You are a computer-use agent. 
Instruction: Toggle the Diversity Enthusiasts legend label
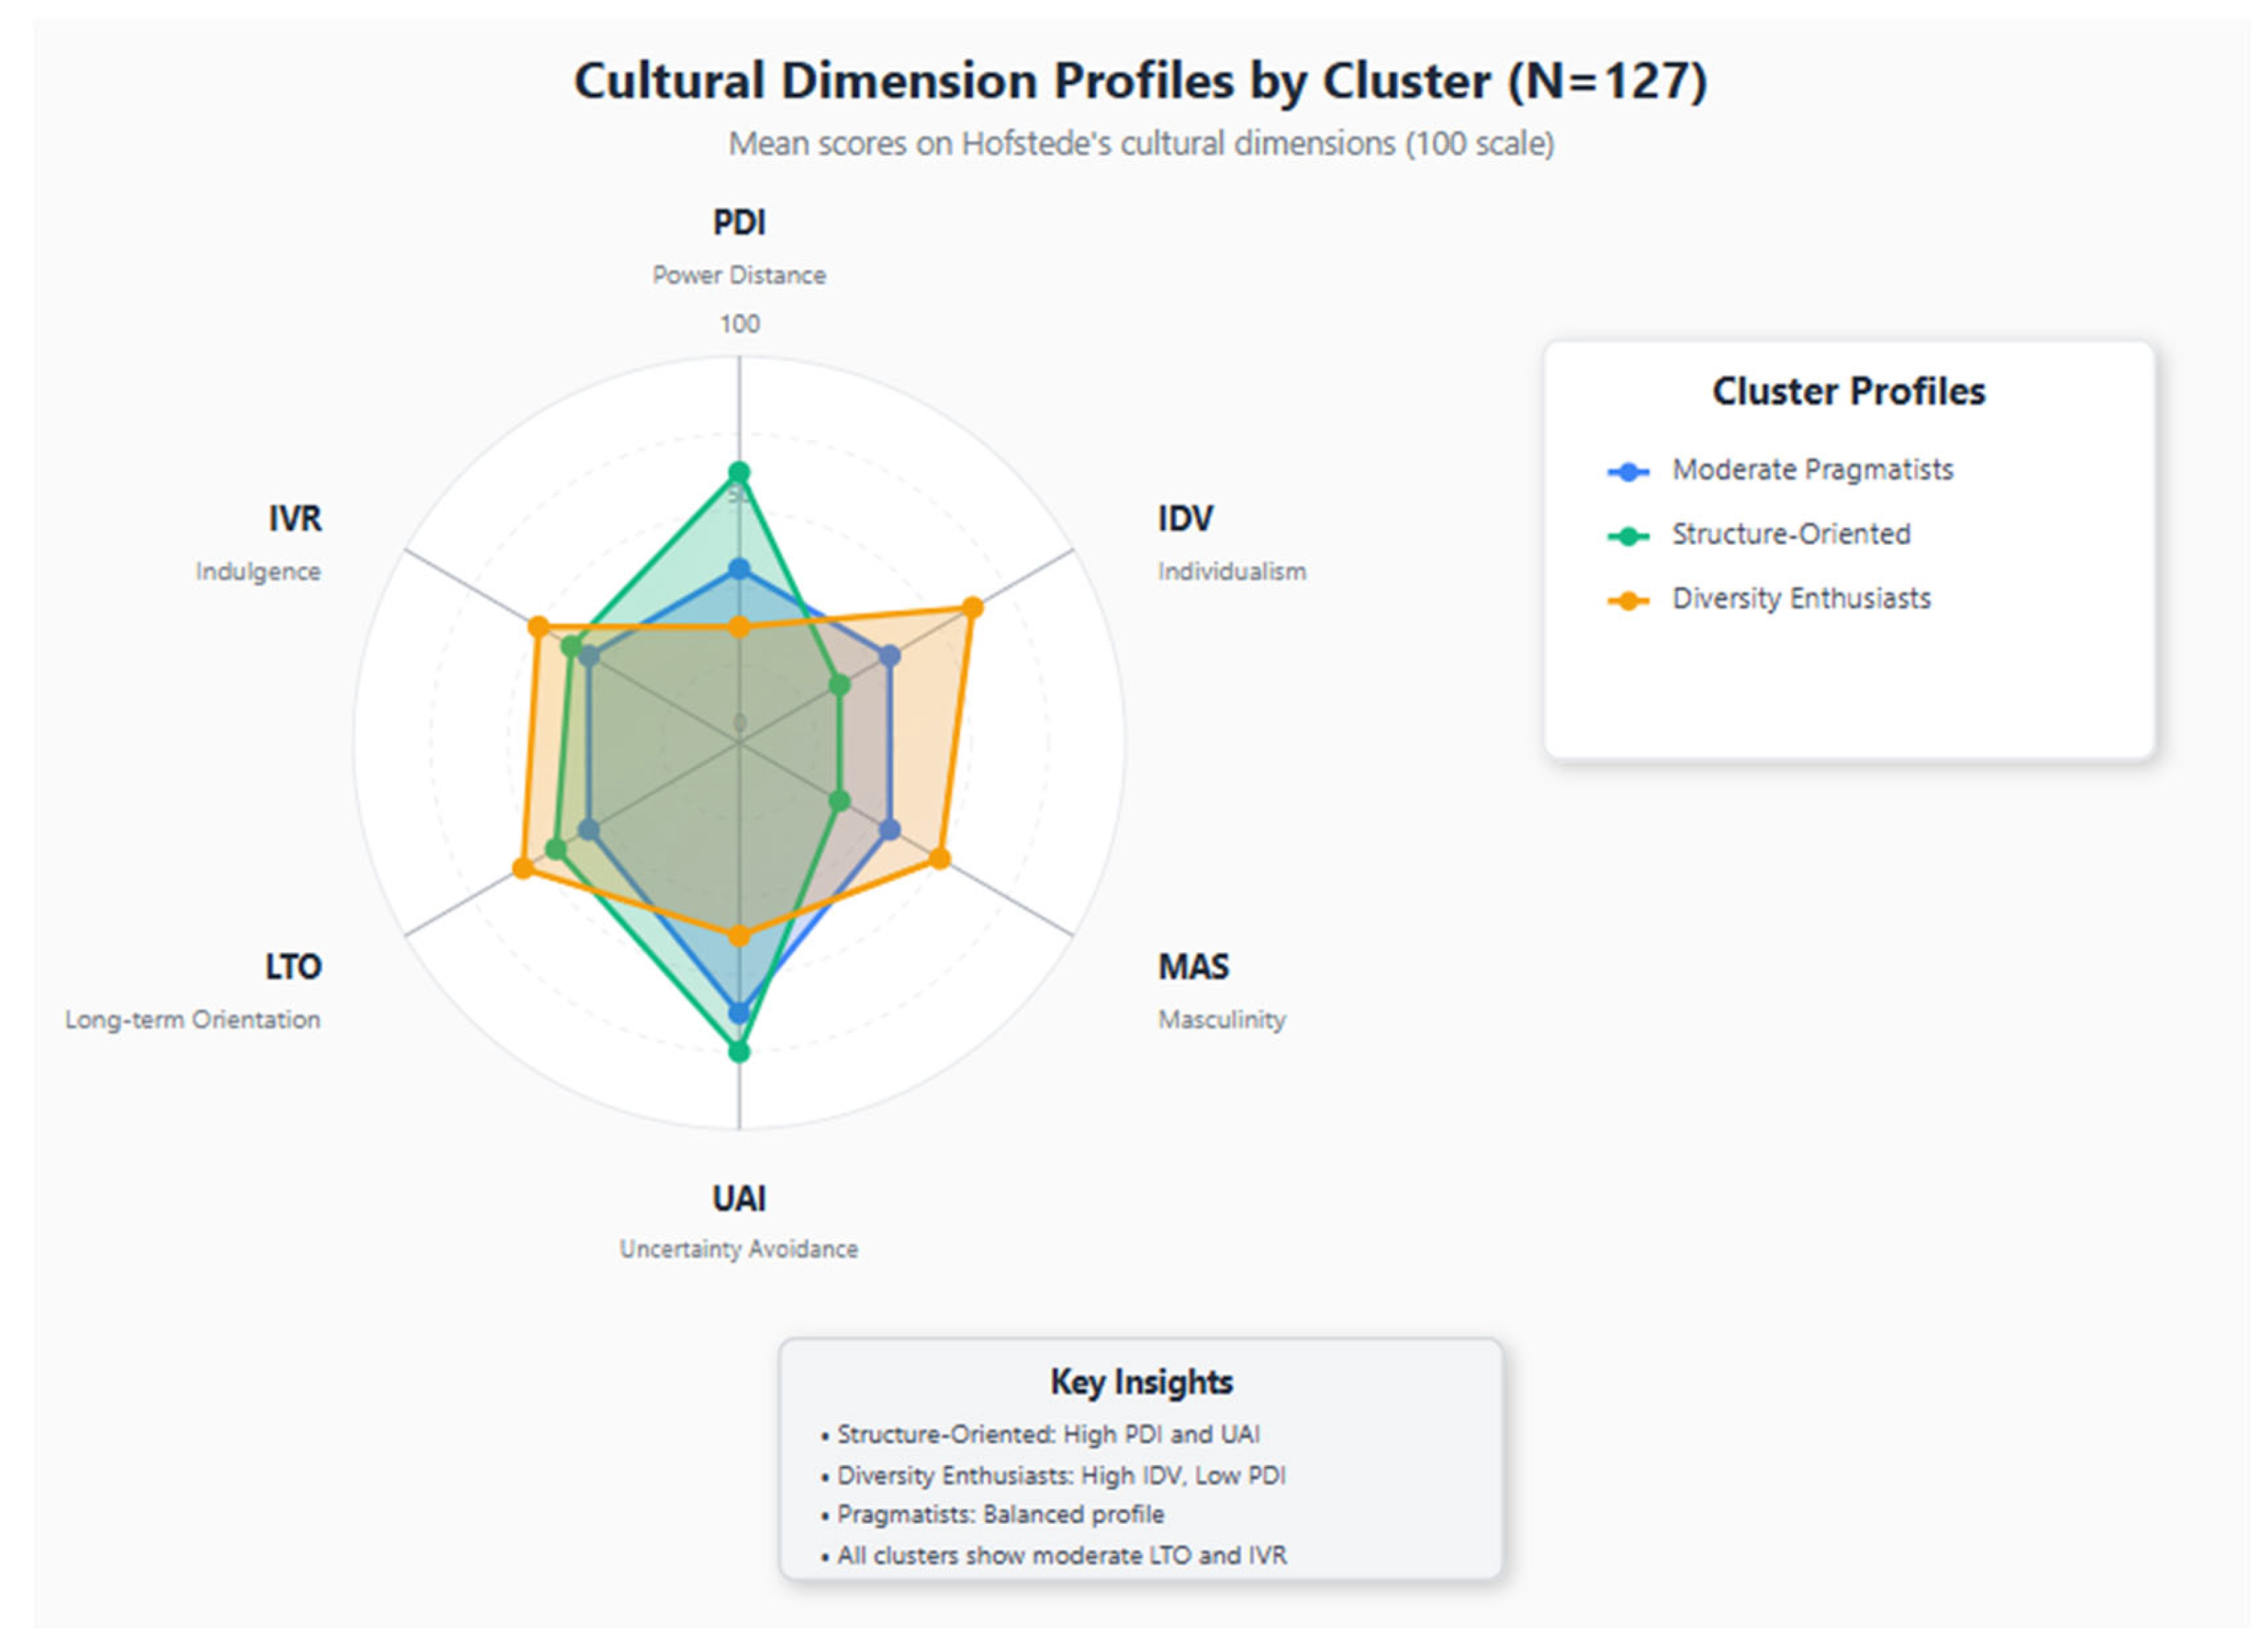[1801, 598]
